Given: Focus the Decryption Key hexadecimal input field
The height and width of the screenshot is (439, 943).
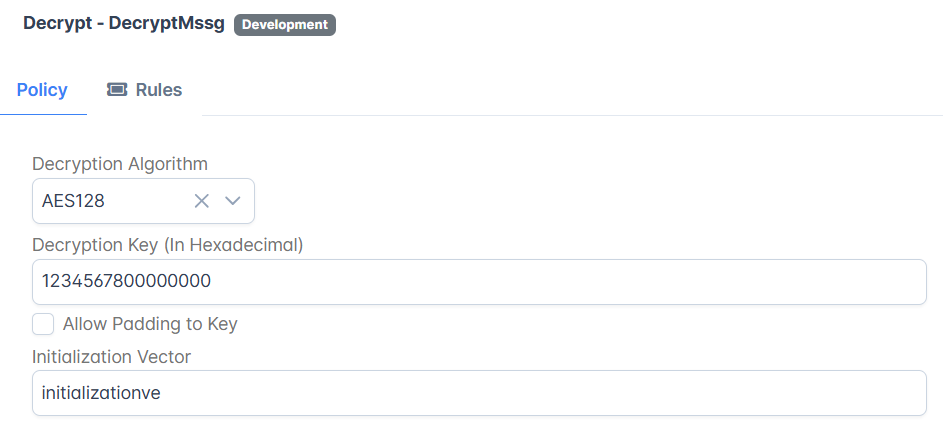Looking at the screenshot, I should click(x=479, y=281).
